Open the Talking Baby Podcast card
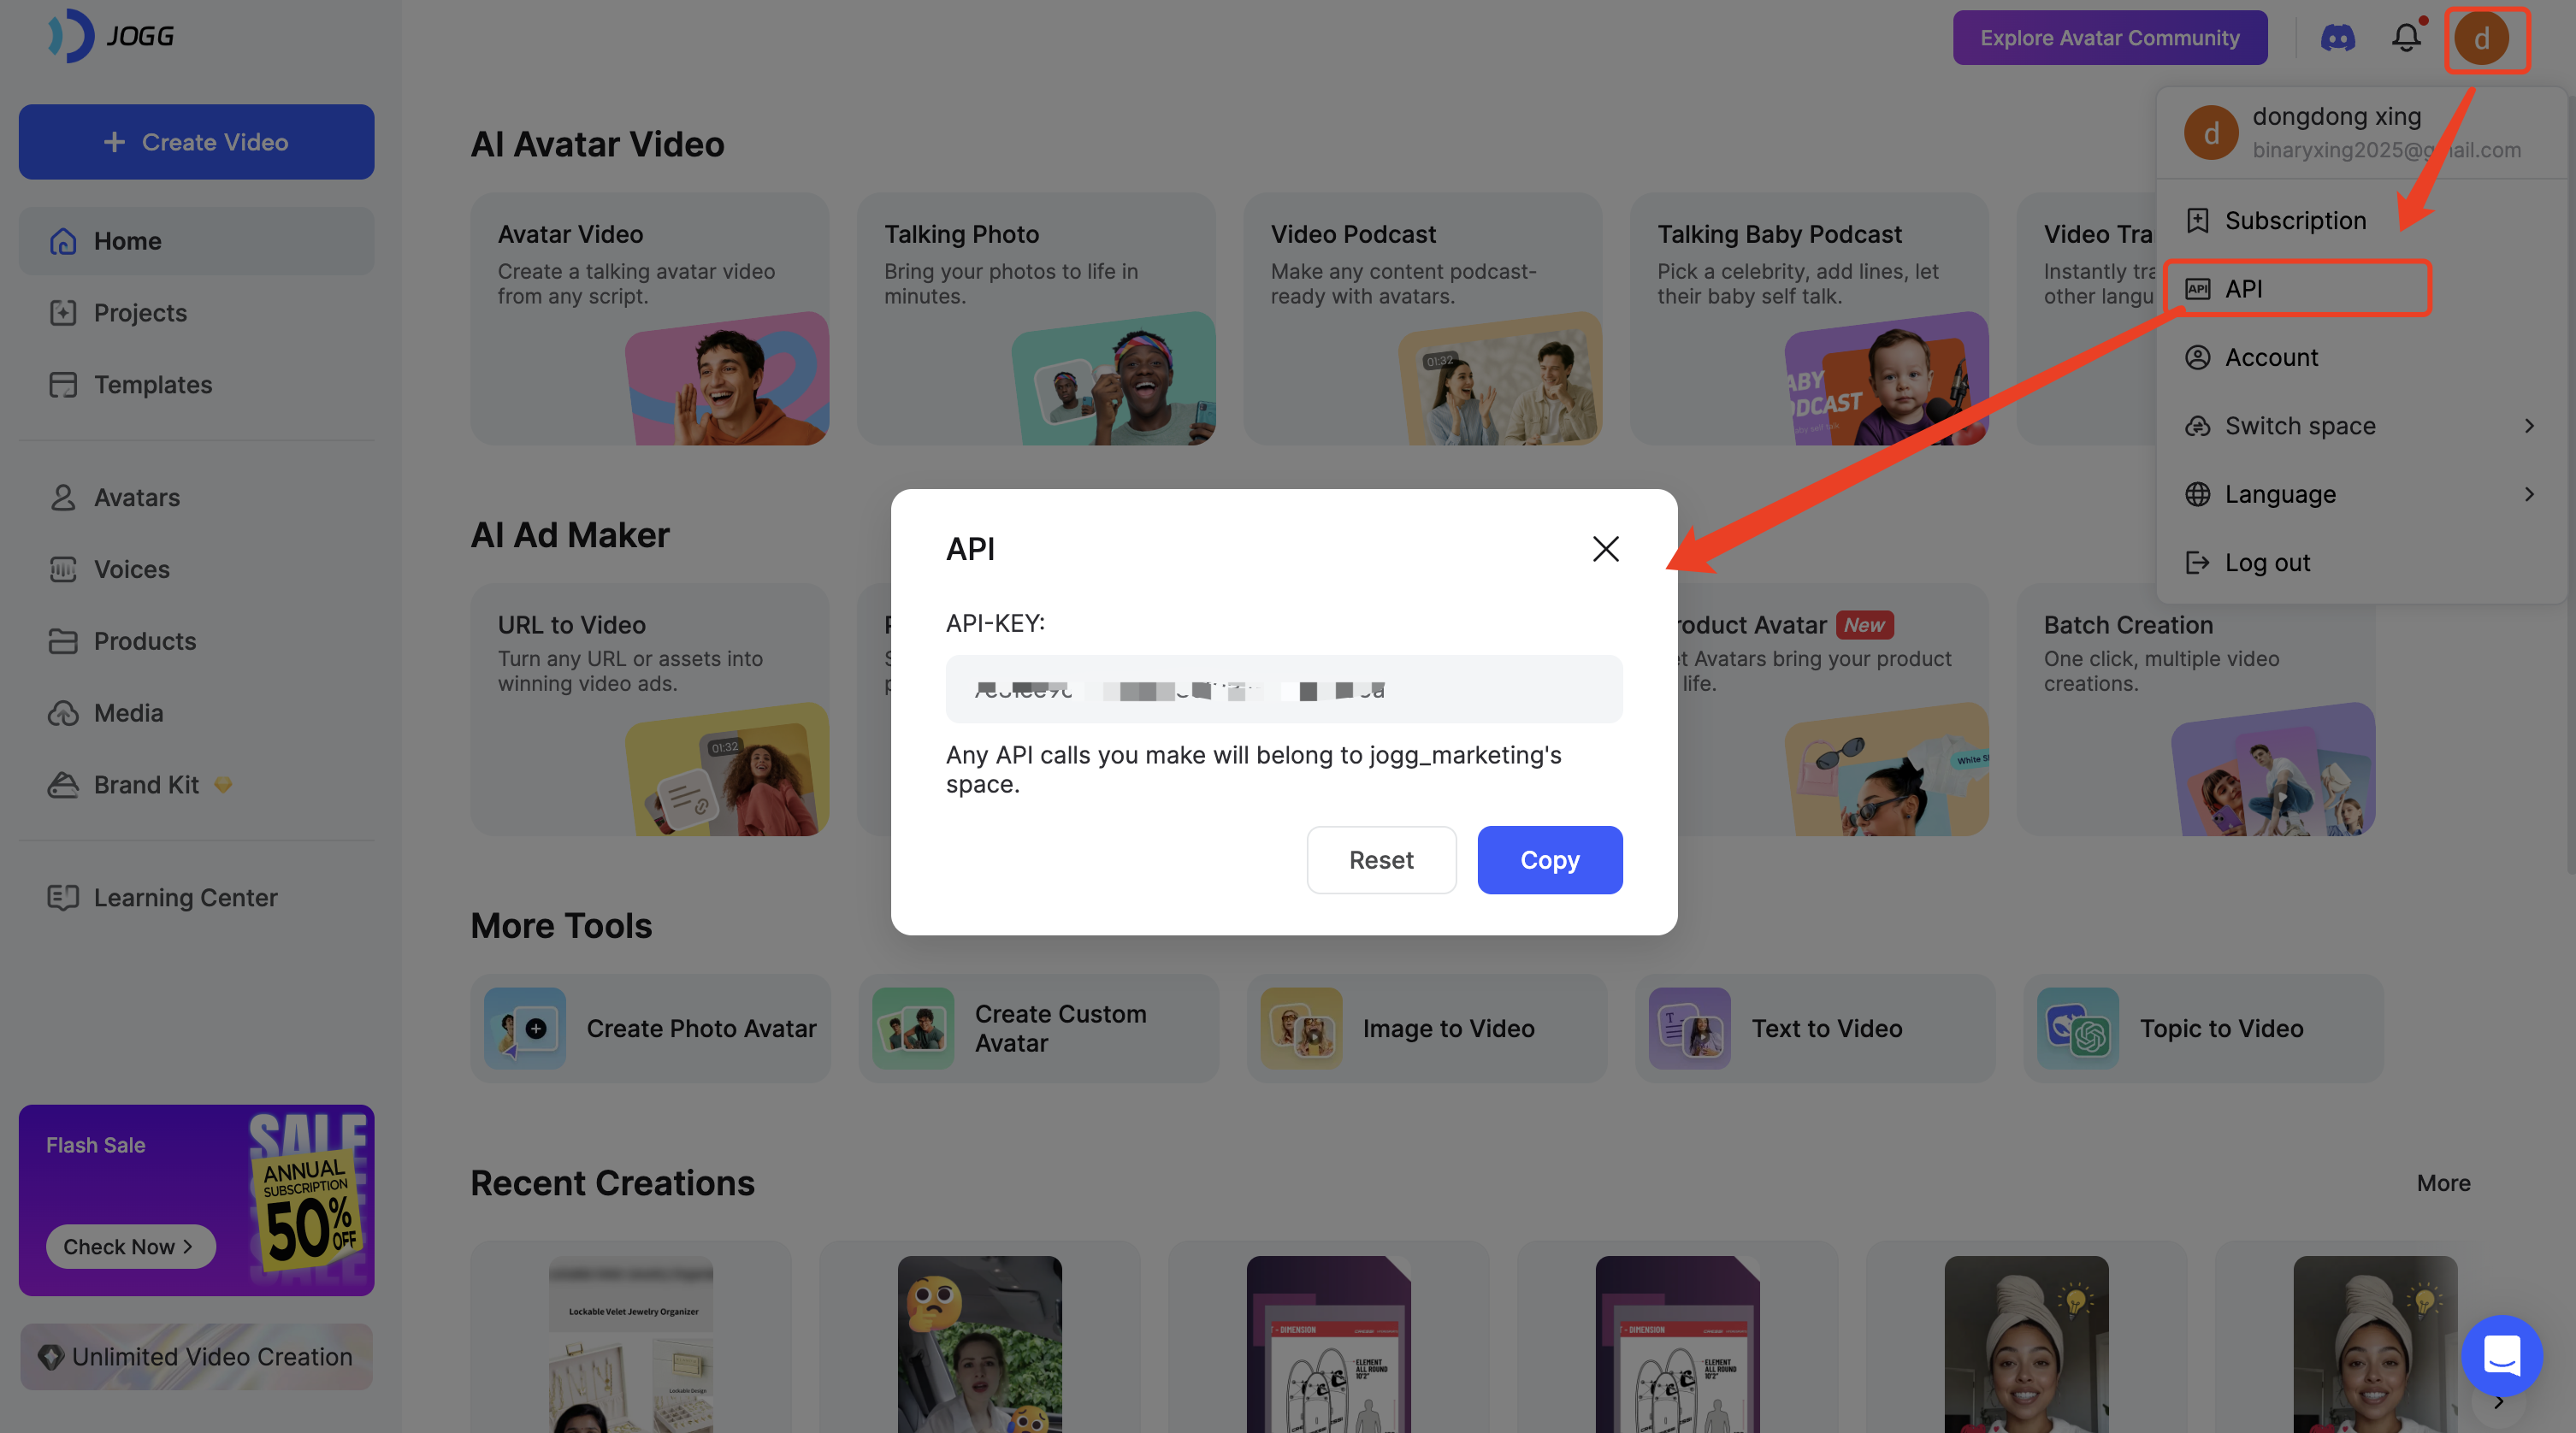The image size is (2576, 1433). 1808,319
